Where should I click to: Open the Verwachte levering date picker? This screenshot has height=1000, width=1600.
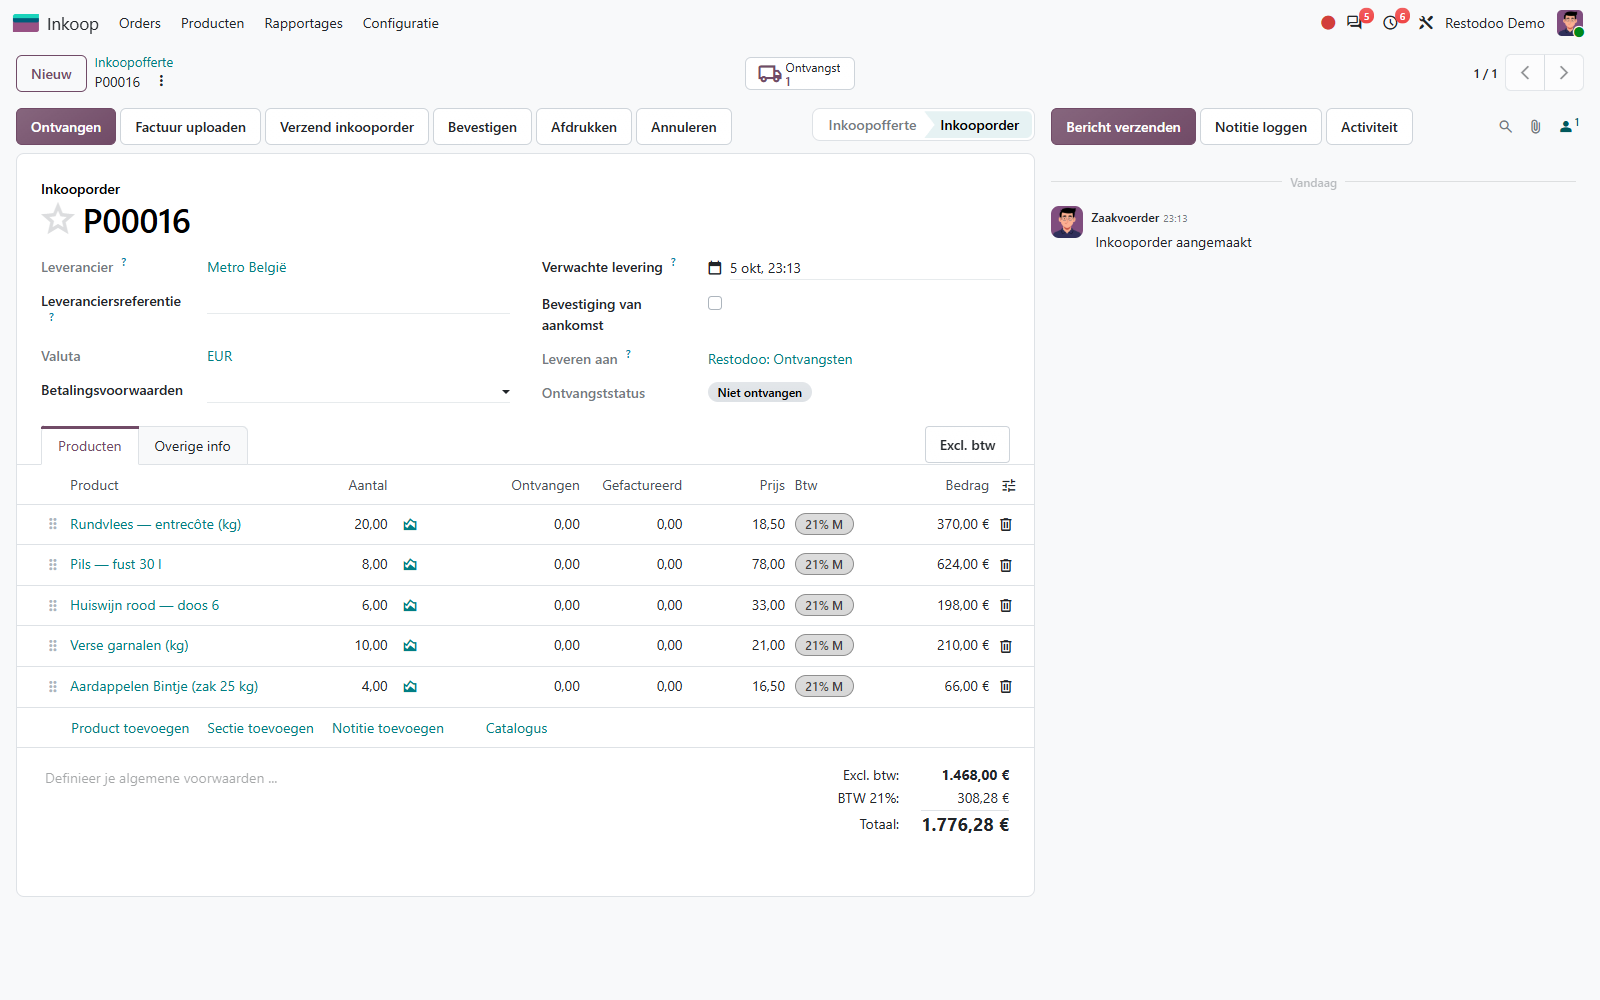(715, 268)
